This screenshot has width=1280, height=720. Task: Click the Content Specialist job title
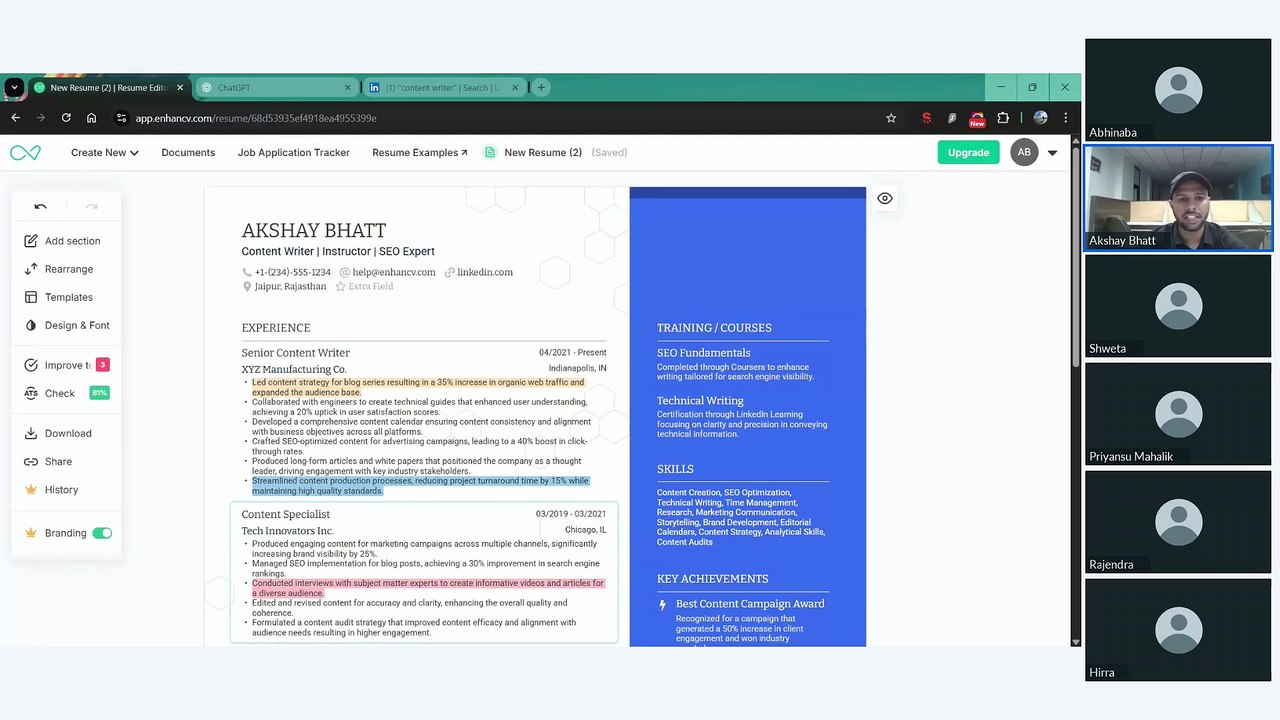(285, 514)
